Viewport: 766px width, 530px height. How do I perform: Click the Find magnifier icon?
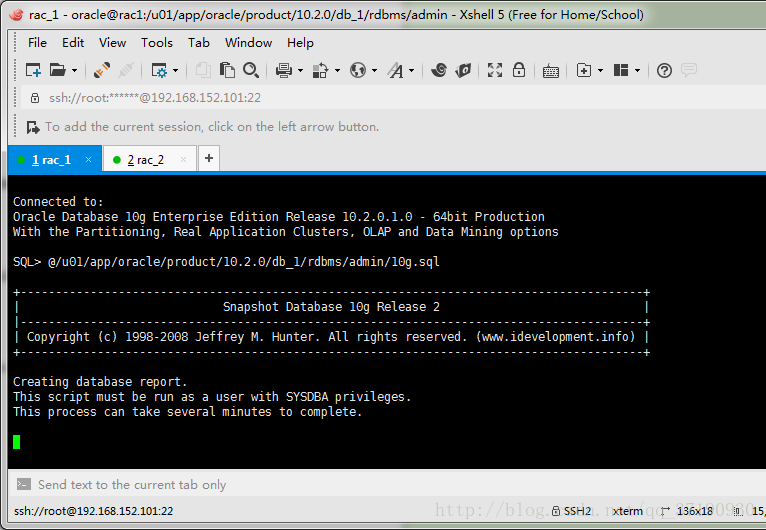tap(251, 70)
